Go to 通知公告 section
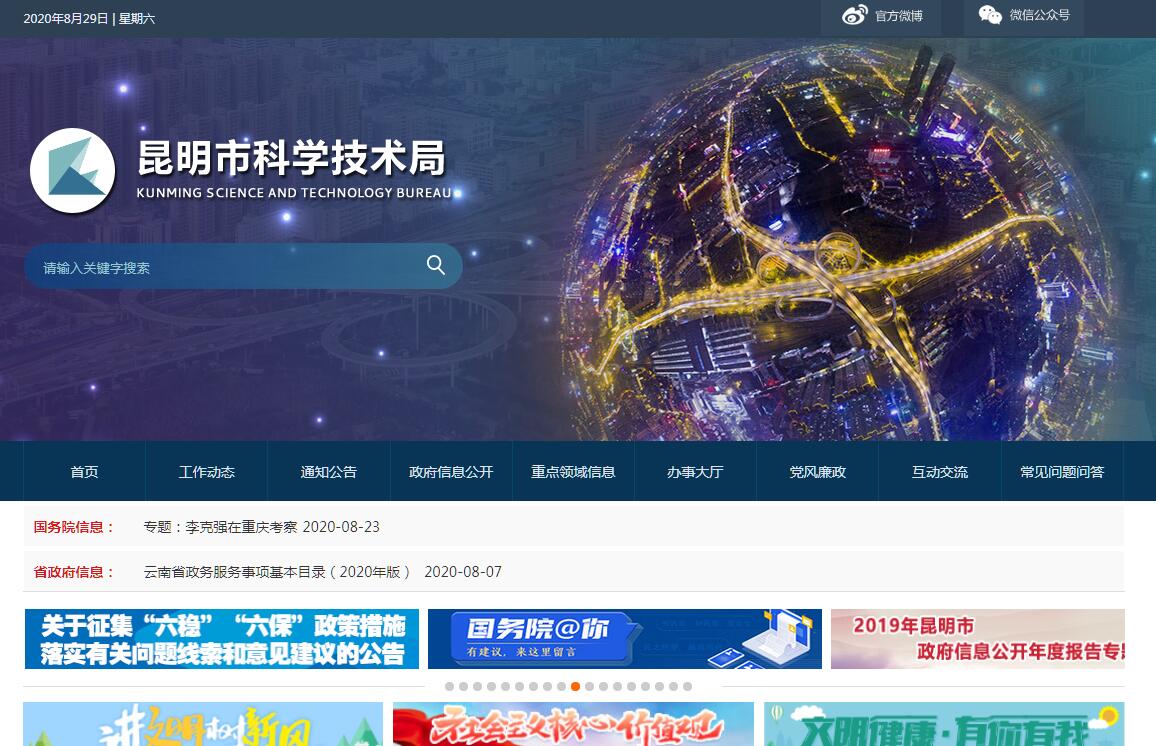Image resolution: width=1156 pixels, height=746 pixels. click(329, 472)
